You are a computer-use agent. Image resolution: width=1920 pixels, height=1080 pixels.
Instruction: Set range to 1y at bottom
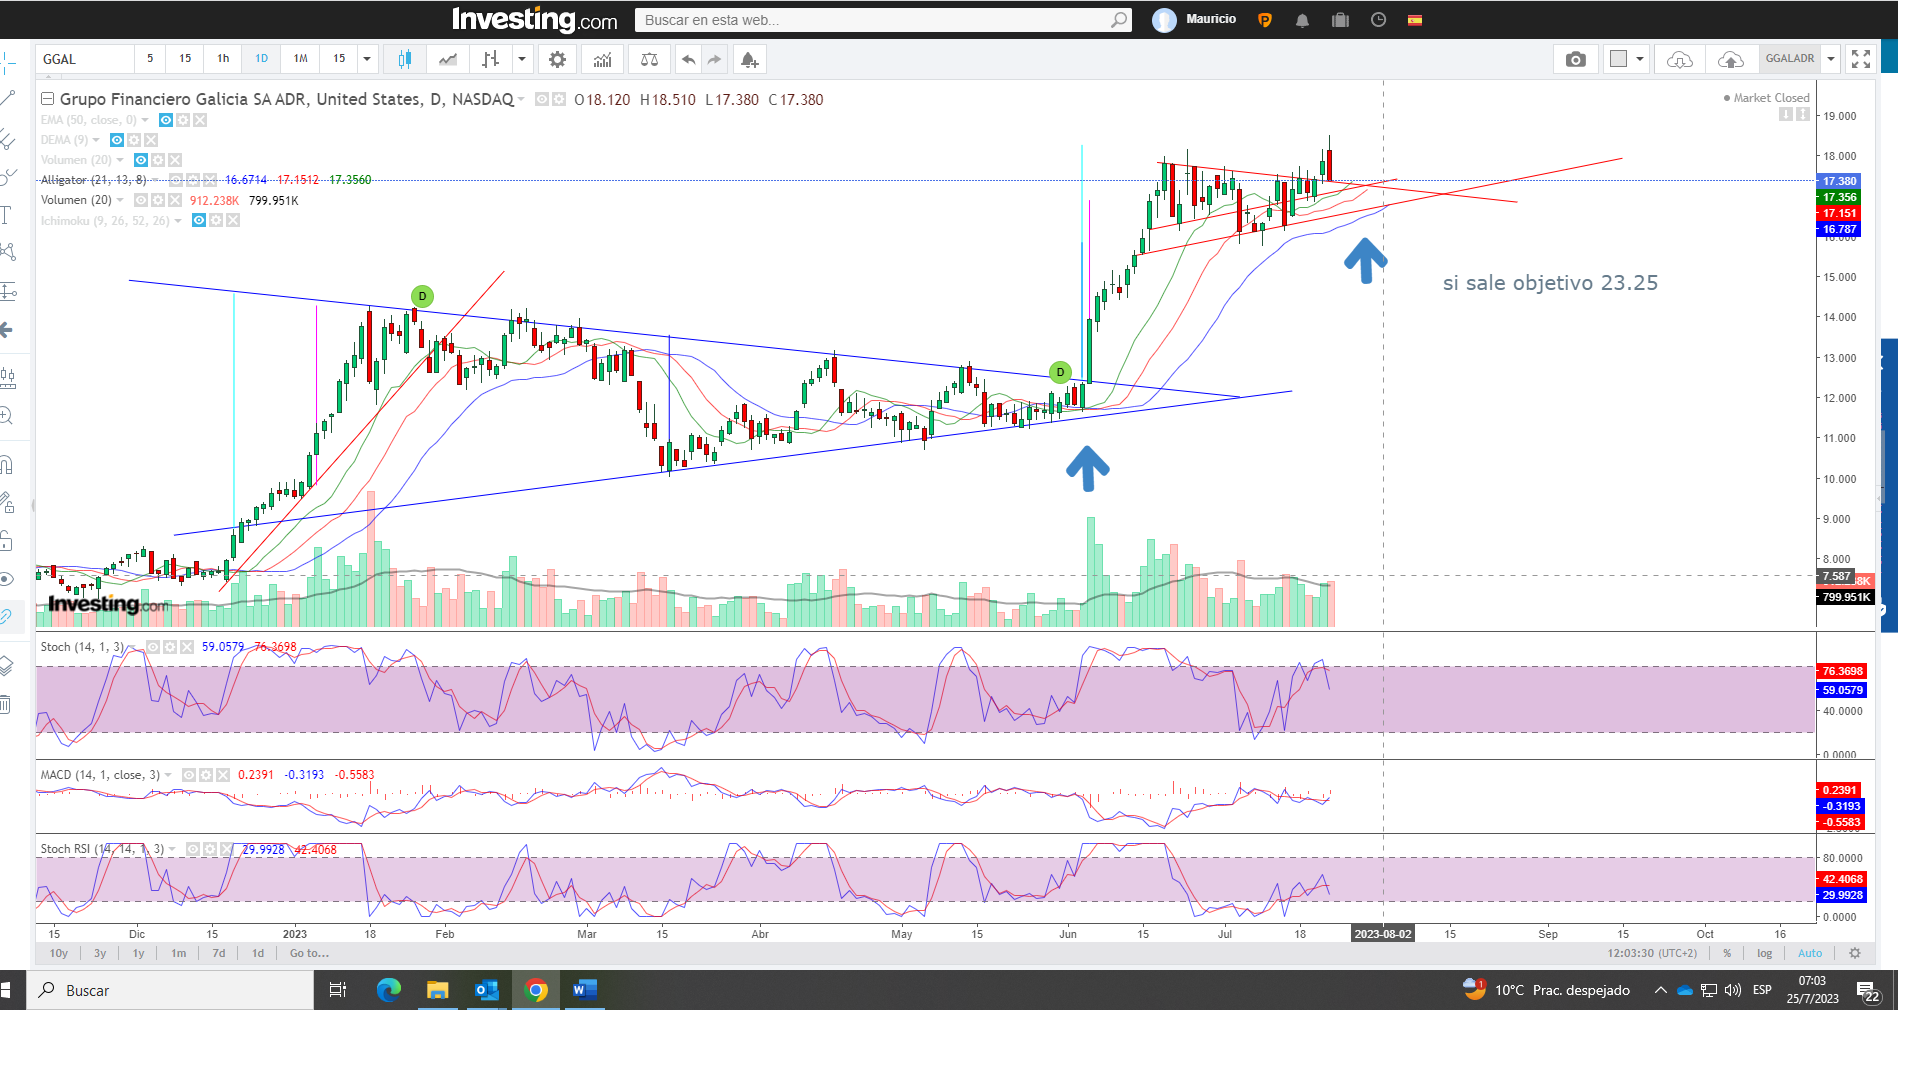(138, 953)
